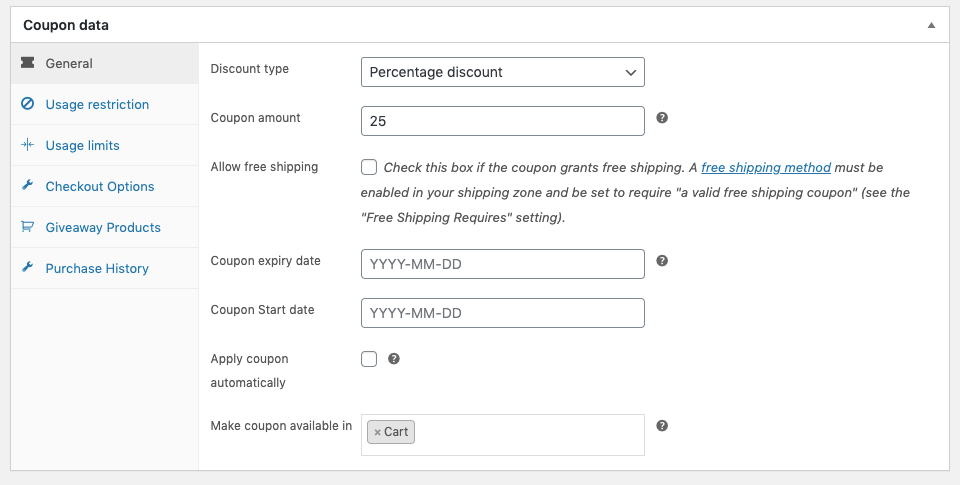Image resolution: width=960 pixels, height=485 pixels.
Task: Click the Purchase History wrench icon
Action: click(x=27, y=268)
